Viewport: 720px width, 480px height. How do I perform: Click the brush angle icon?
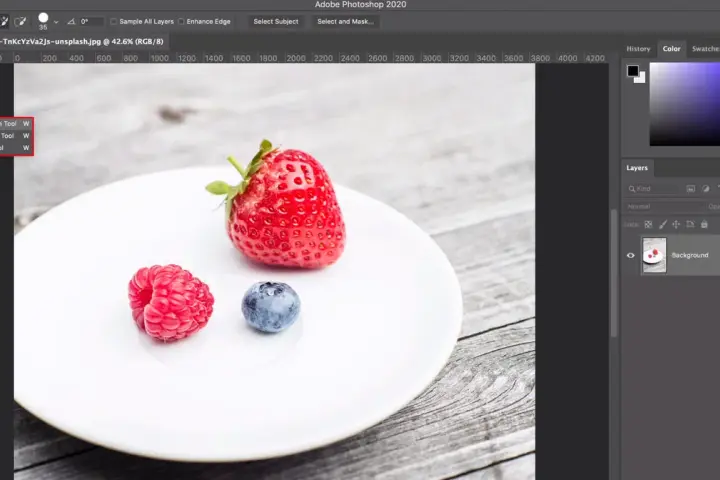point(71,22)
